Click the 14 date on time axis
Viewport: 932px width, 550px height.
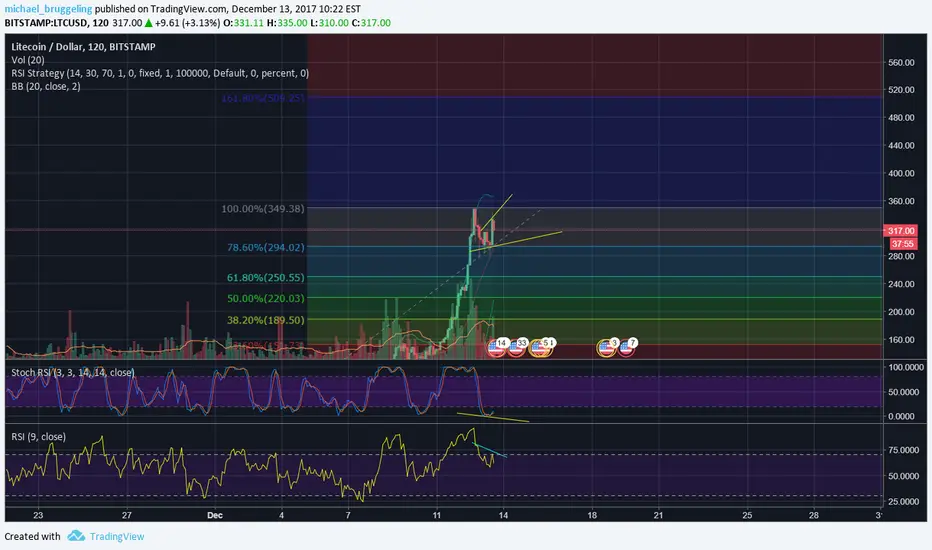[503, 515]
